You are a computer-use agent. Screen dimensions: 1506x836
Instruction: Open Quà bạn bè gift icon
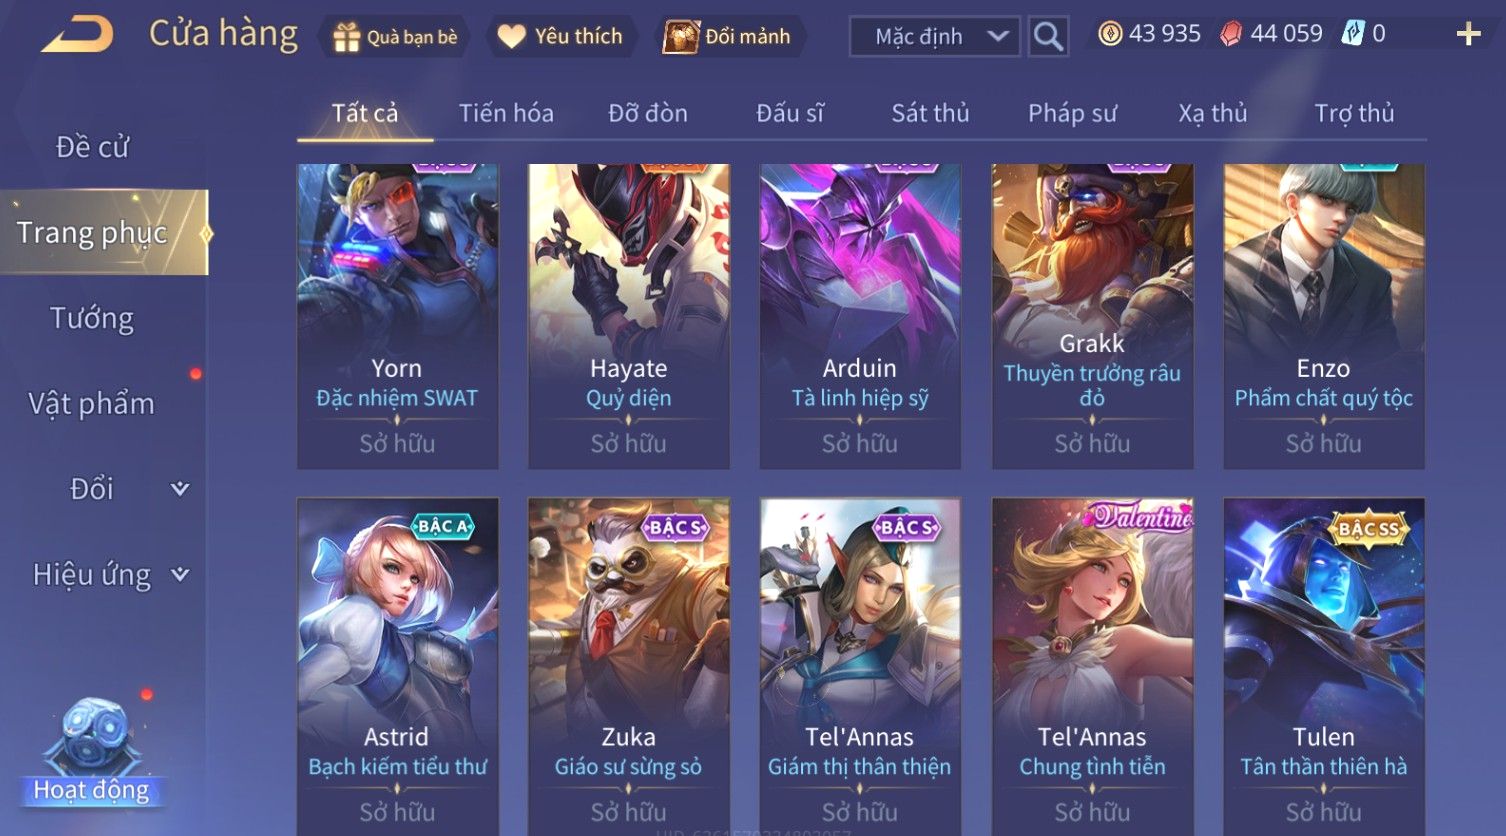tap(346, 37)
